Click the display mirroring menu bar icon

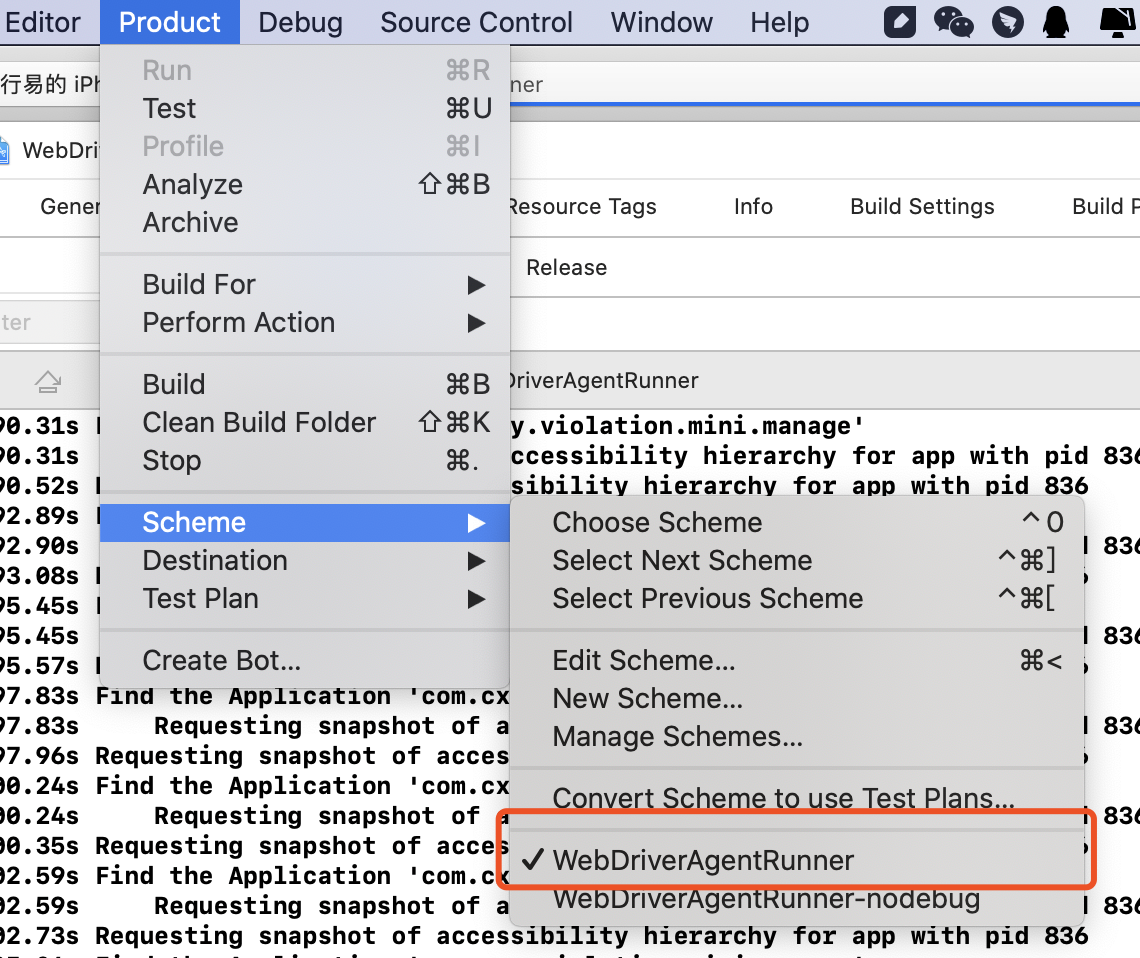[1118, 22]
